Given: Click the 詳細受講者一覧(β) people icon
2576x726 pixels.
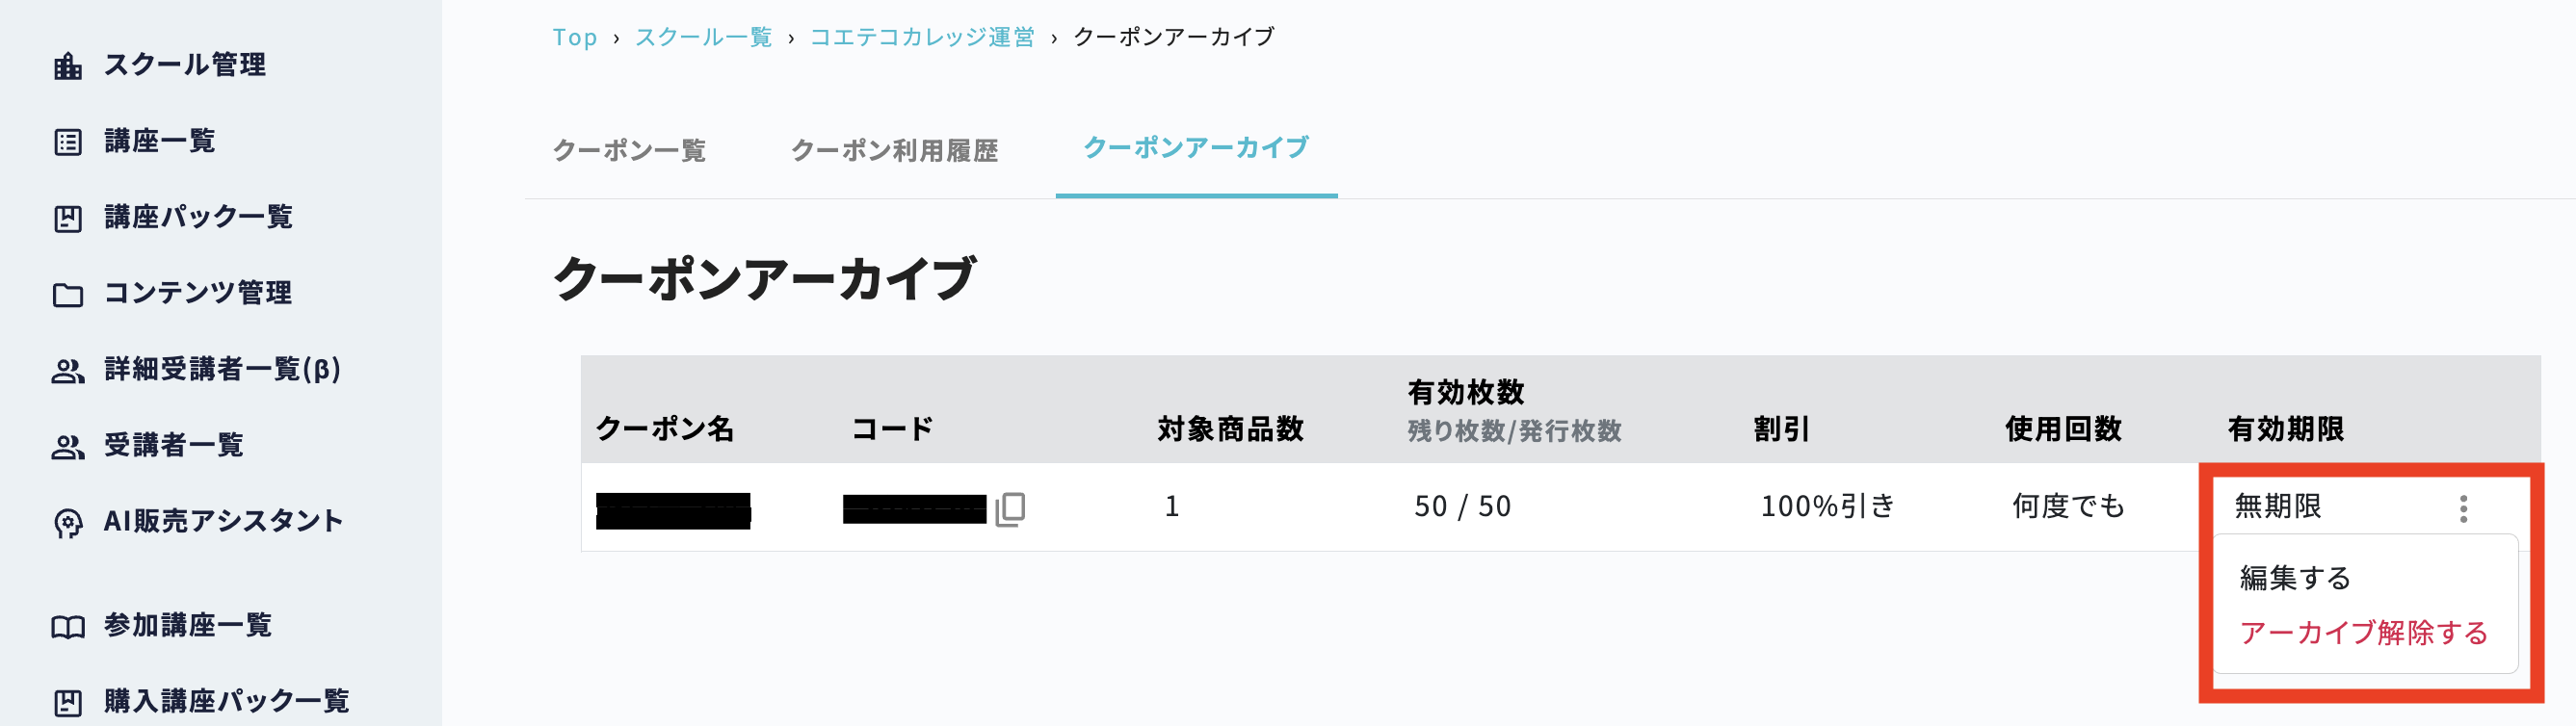Looking at the screenshot, I should [x=68, y=371].
